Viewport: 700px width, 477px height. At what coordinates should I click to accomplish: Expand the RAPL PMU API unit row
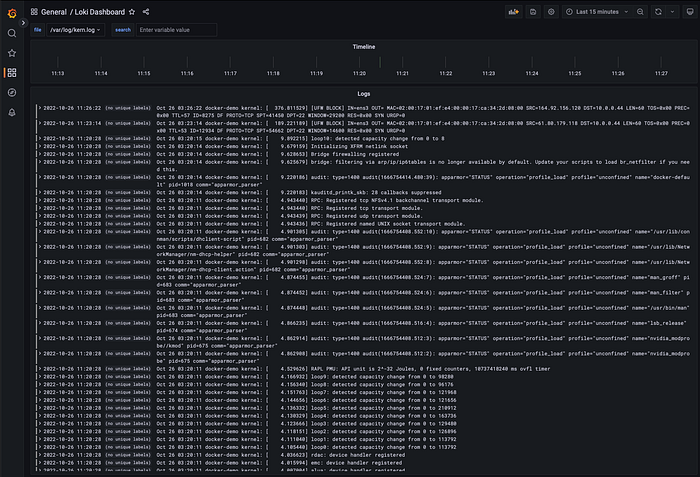point(40,369)
